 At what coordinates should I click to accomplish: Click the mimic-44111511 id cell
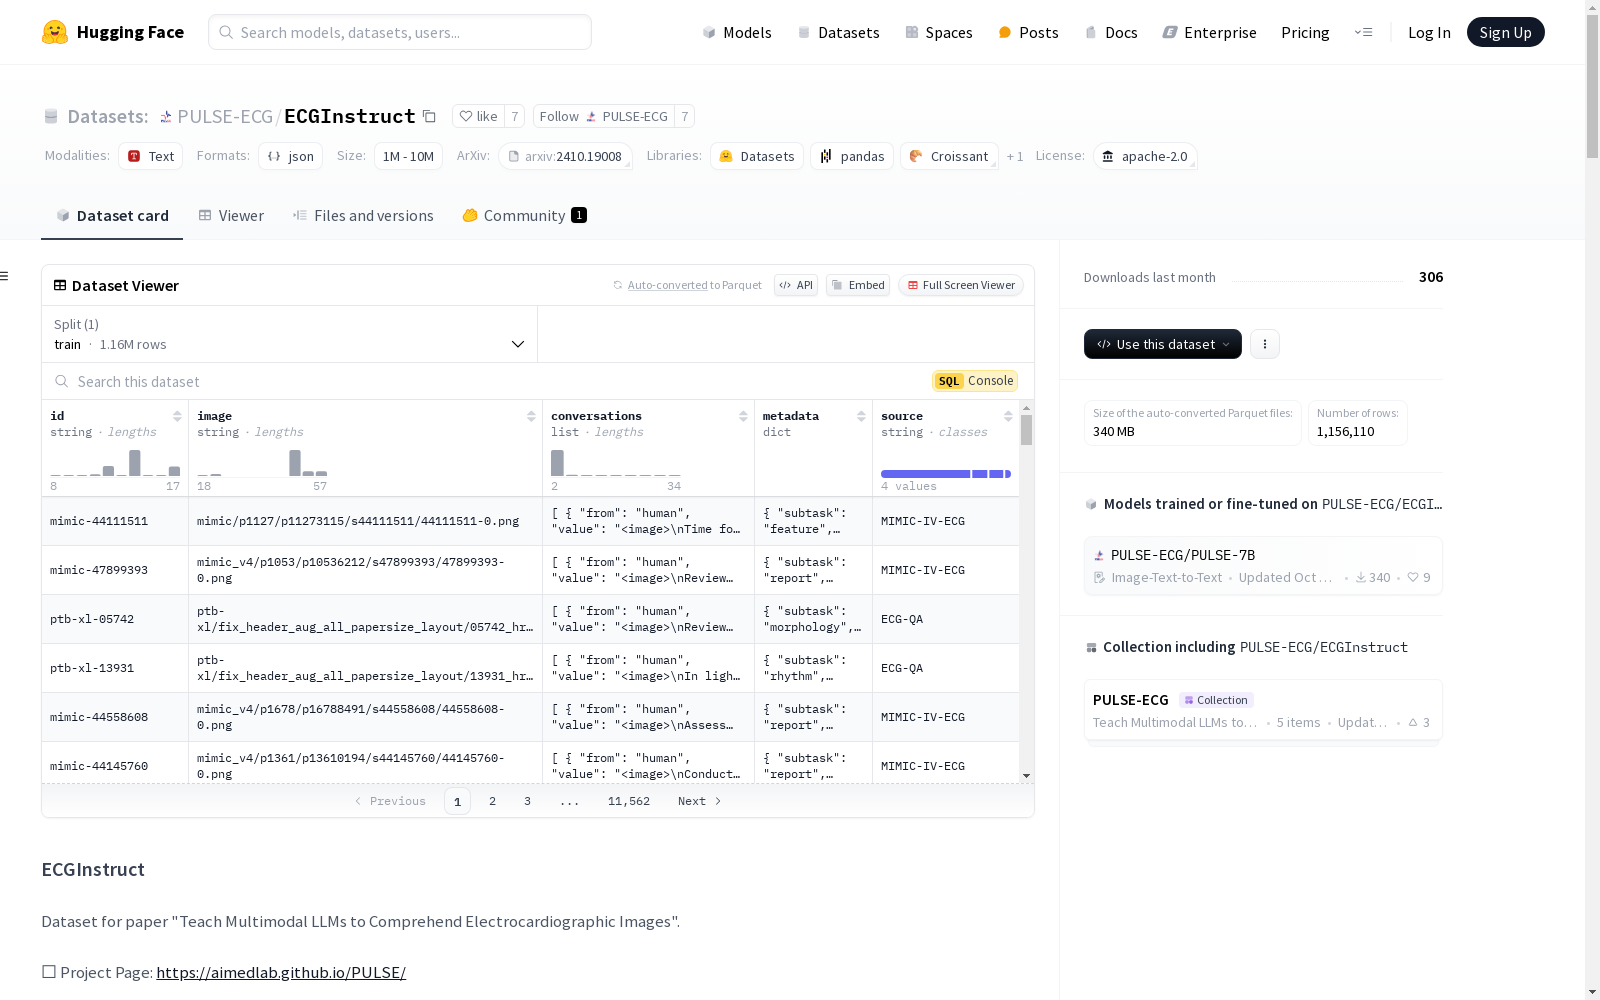[x=115, y=521]
